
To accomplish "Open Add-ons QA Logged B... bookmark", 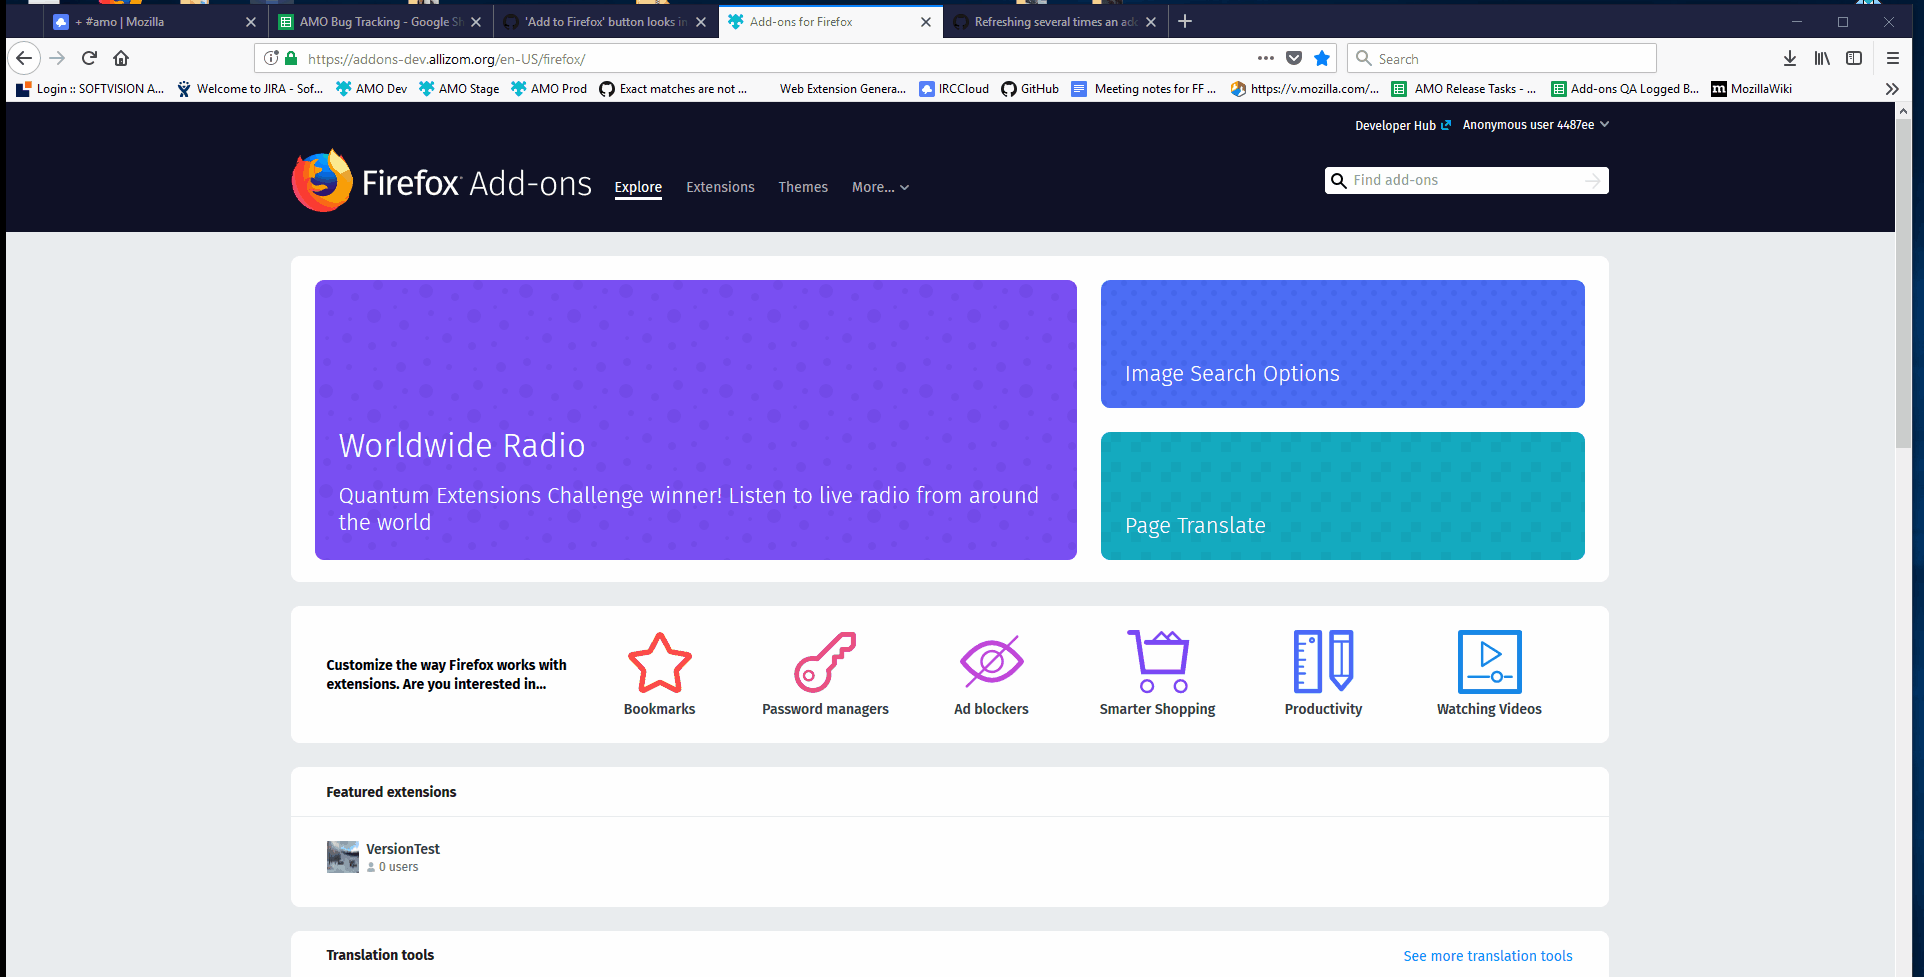I will (1624, 89).
